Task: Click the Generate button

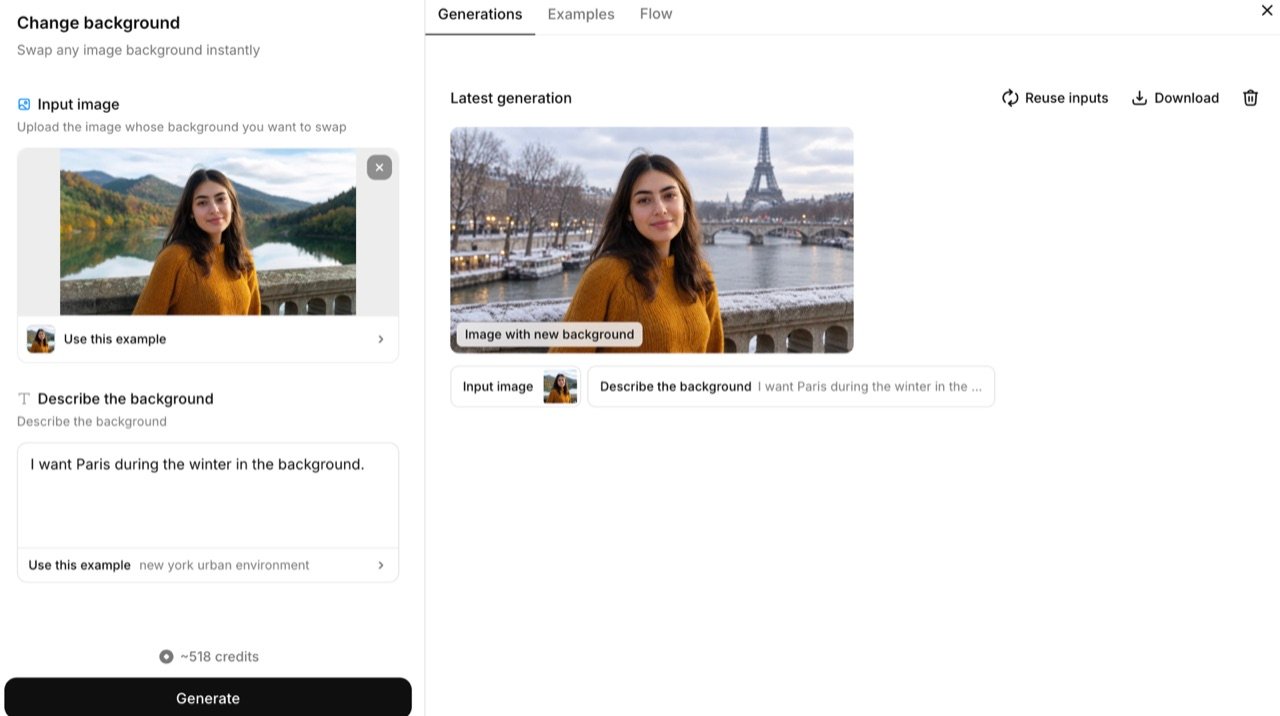Action: (208, 697)
